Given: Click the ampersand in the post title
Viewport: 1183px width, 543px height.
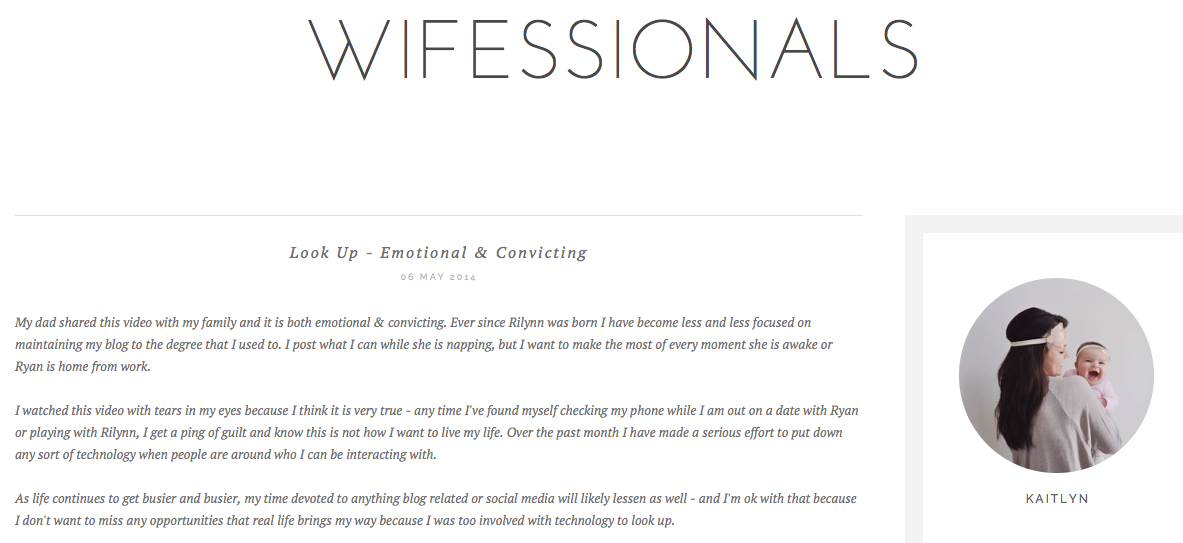Looking at the screenshot, I should pyautogui.click(x=481, y=253).
